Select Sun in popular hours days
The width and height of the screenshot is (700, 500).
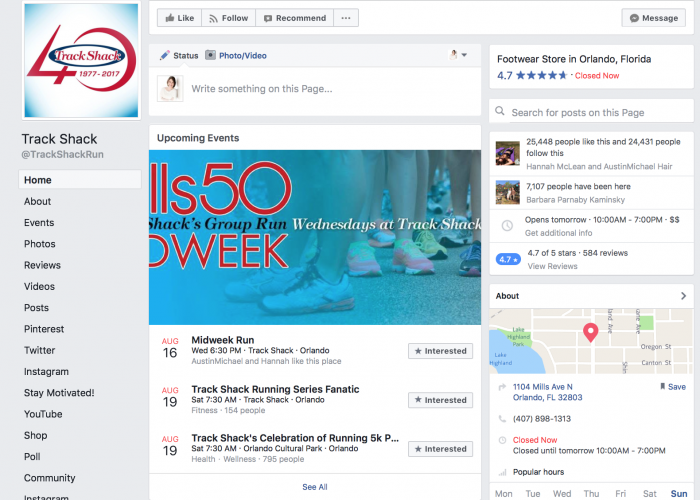tap(679, 494)
